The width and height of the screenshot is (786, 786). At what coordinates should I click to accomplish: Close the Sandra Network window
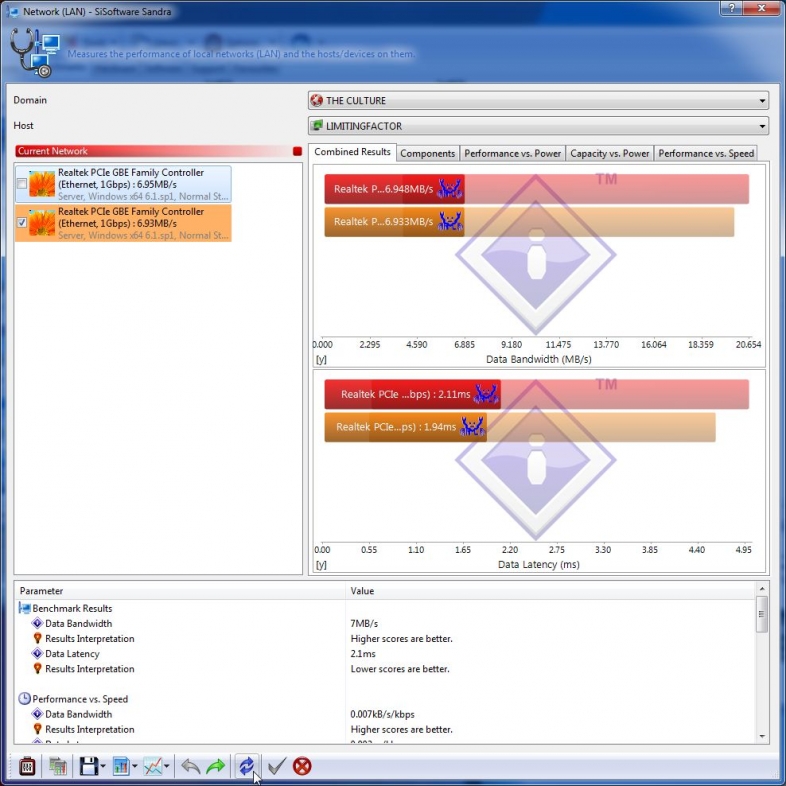(761, 8)
